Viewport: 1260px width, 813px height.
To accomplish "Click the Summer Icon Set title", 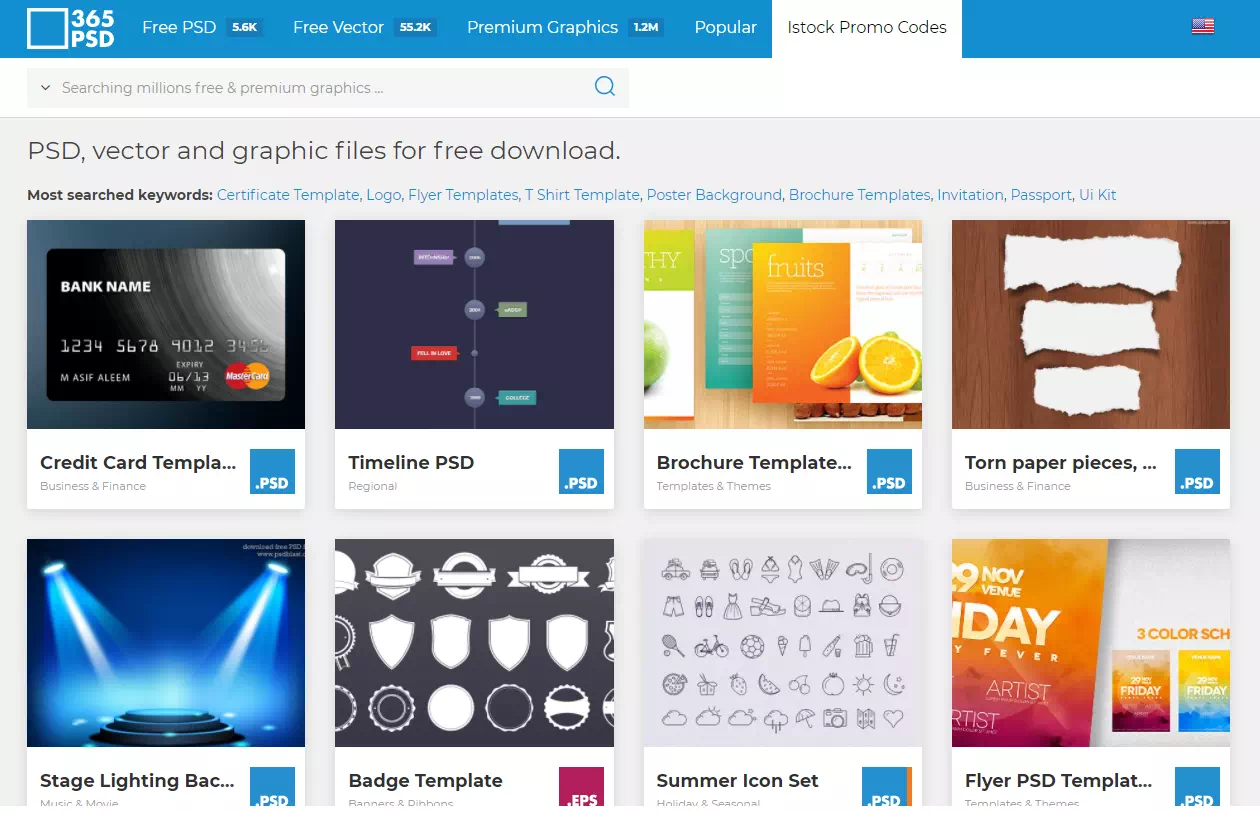I will [x=738, y=781].
